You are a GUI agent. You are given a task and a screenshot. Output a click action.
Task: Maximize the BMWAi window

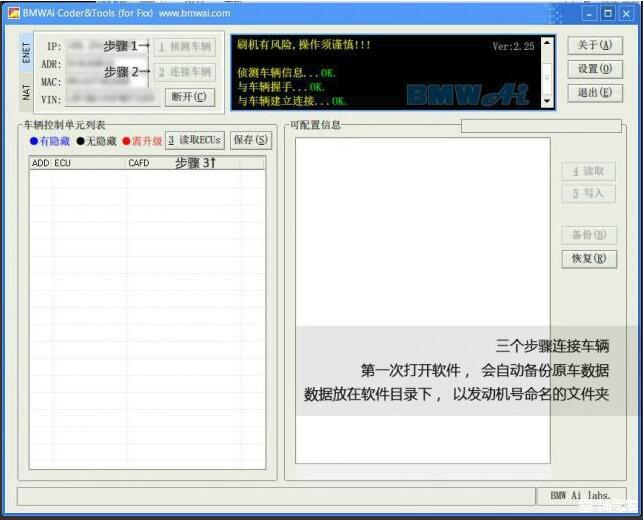coord(608,14)
